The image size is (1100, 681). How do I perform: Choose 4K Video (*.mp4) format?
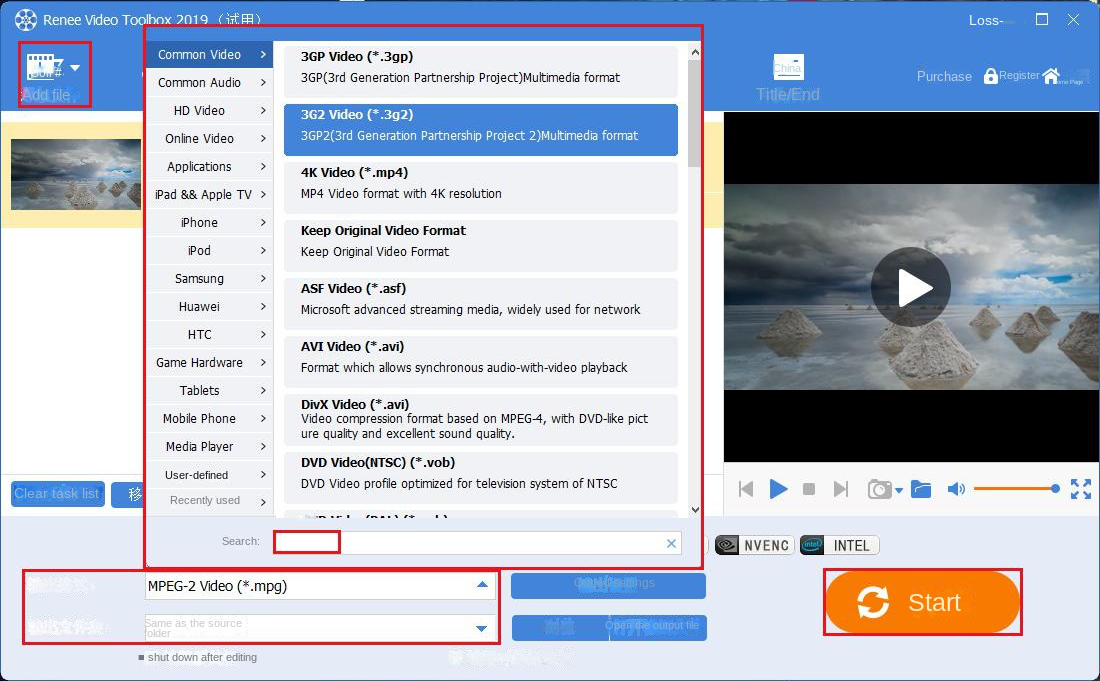(481, 188)
